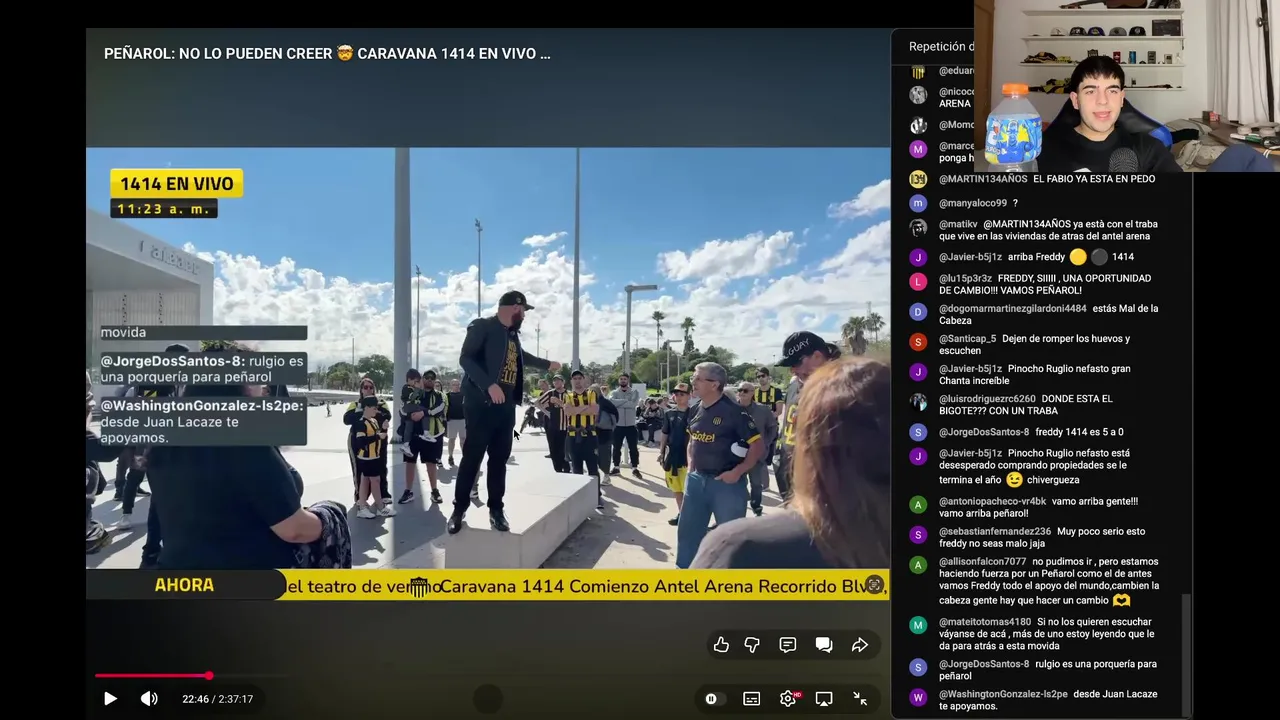The image size is (1280, 720).
Task: Click @sebastianfernandez236 avatar
Action: (x=918, y=535)
